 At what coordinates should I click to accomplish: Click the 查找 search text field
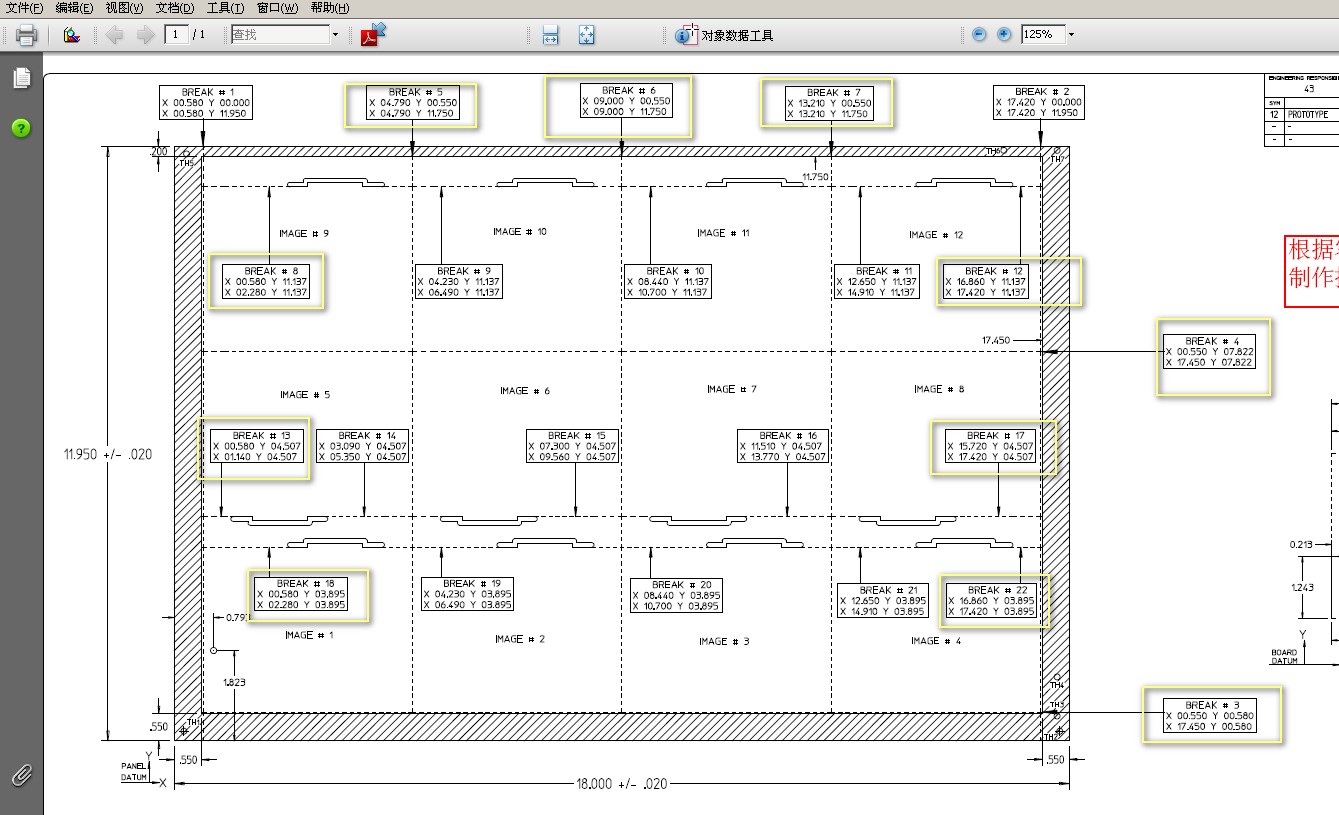pos(279,35)
